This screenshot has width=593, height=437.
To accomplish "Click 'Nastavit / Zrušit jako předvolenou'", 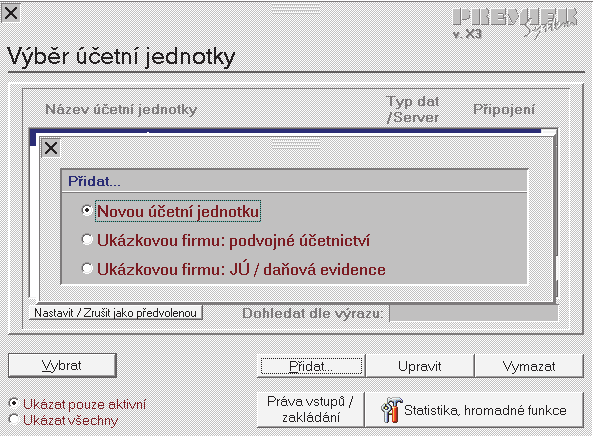I will point(116,313).
